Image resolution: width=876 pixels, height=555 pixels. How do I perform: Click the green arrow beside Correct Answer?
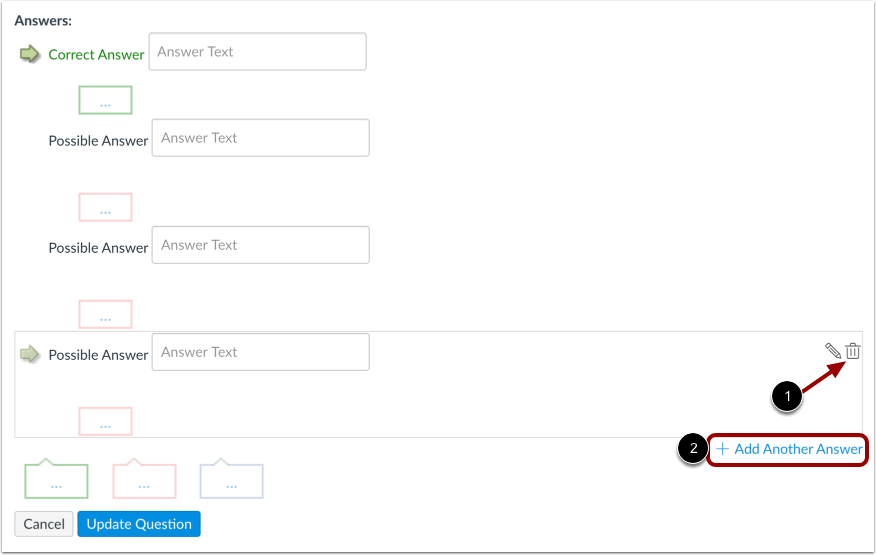point(30,54)
